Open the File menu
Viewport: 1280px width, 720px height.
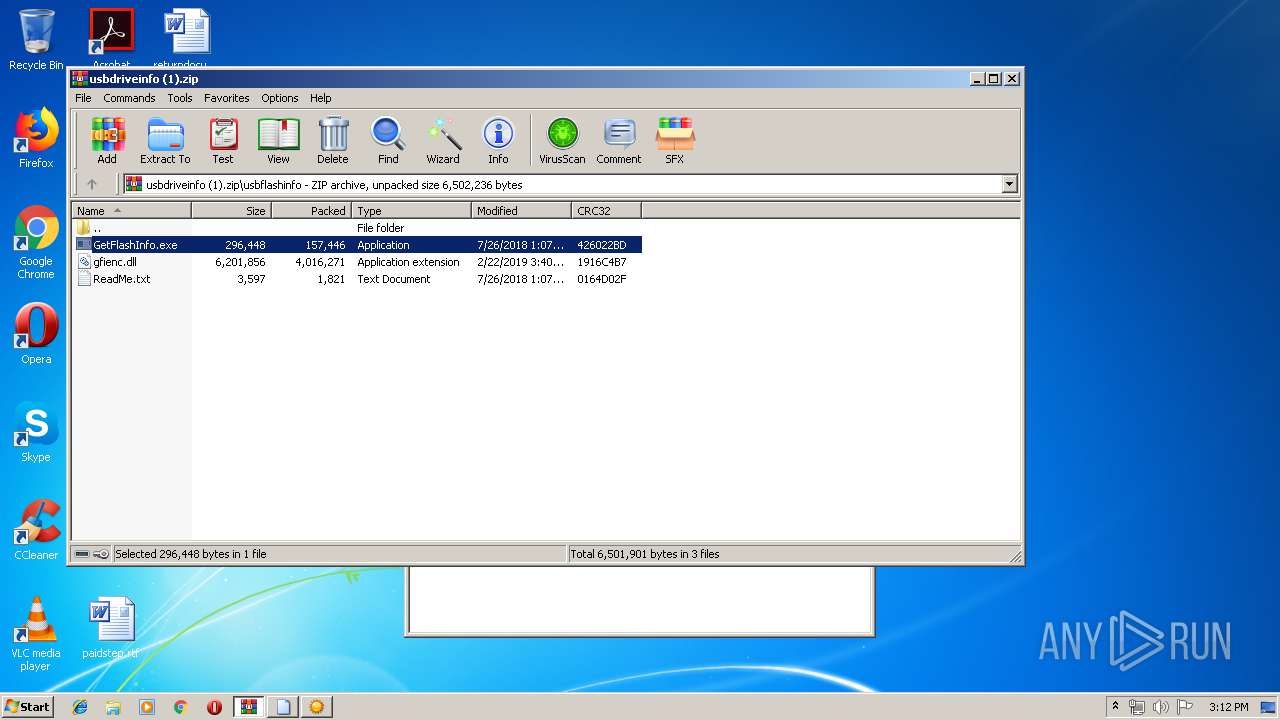point(83,98)
